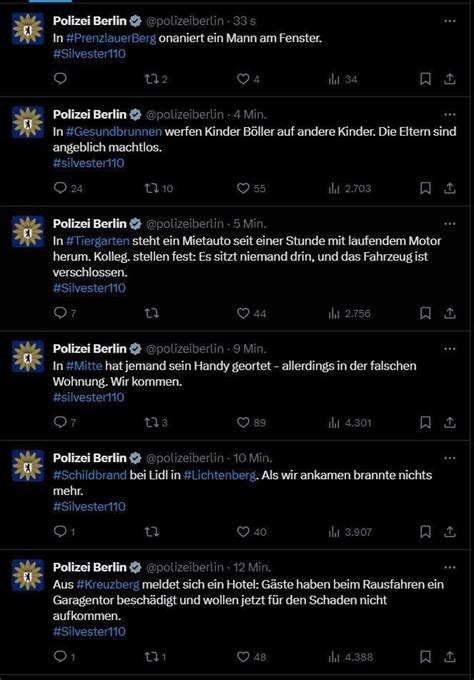Open the three-dot menu on Gesundbrunnen tweet
This screenshot has width=474, height=680.
click(450, 114)
